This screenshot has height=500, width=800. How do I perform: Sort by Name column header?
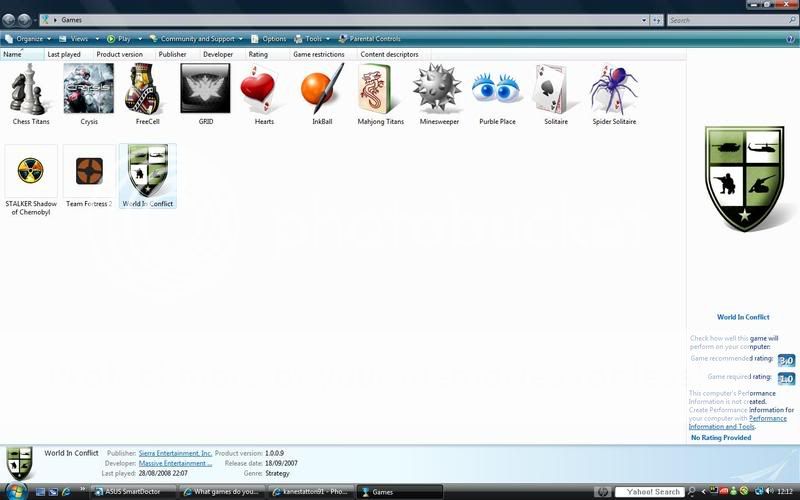click(x=22, y=54)
